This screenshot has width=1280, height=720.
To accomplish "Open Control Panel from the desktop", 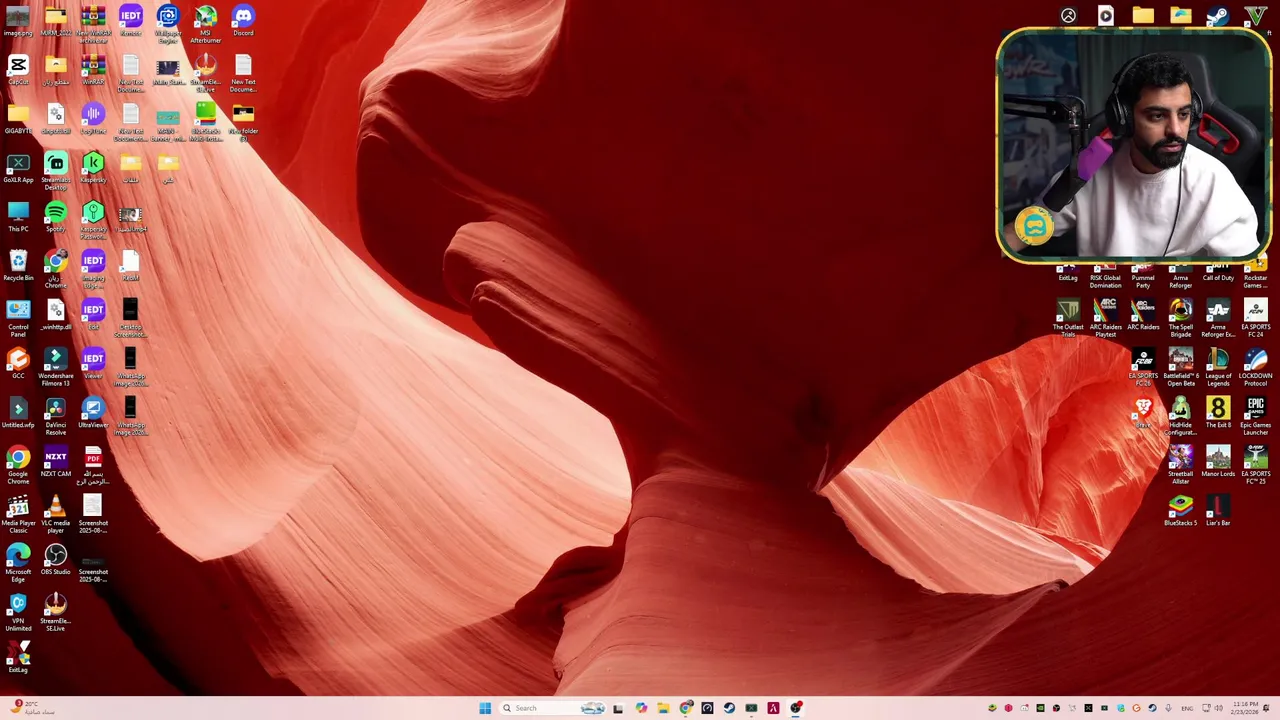I will coord(18,318).
